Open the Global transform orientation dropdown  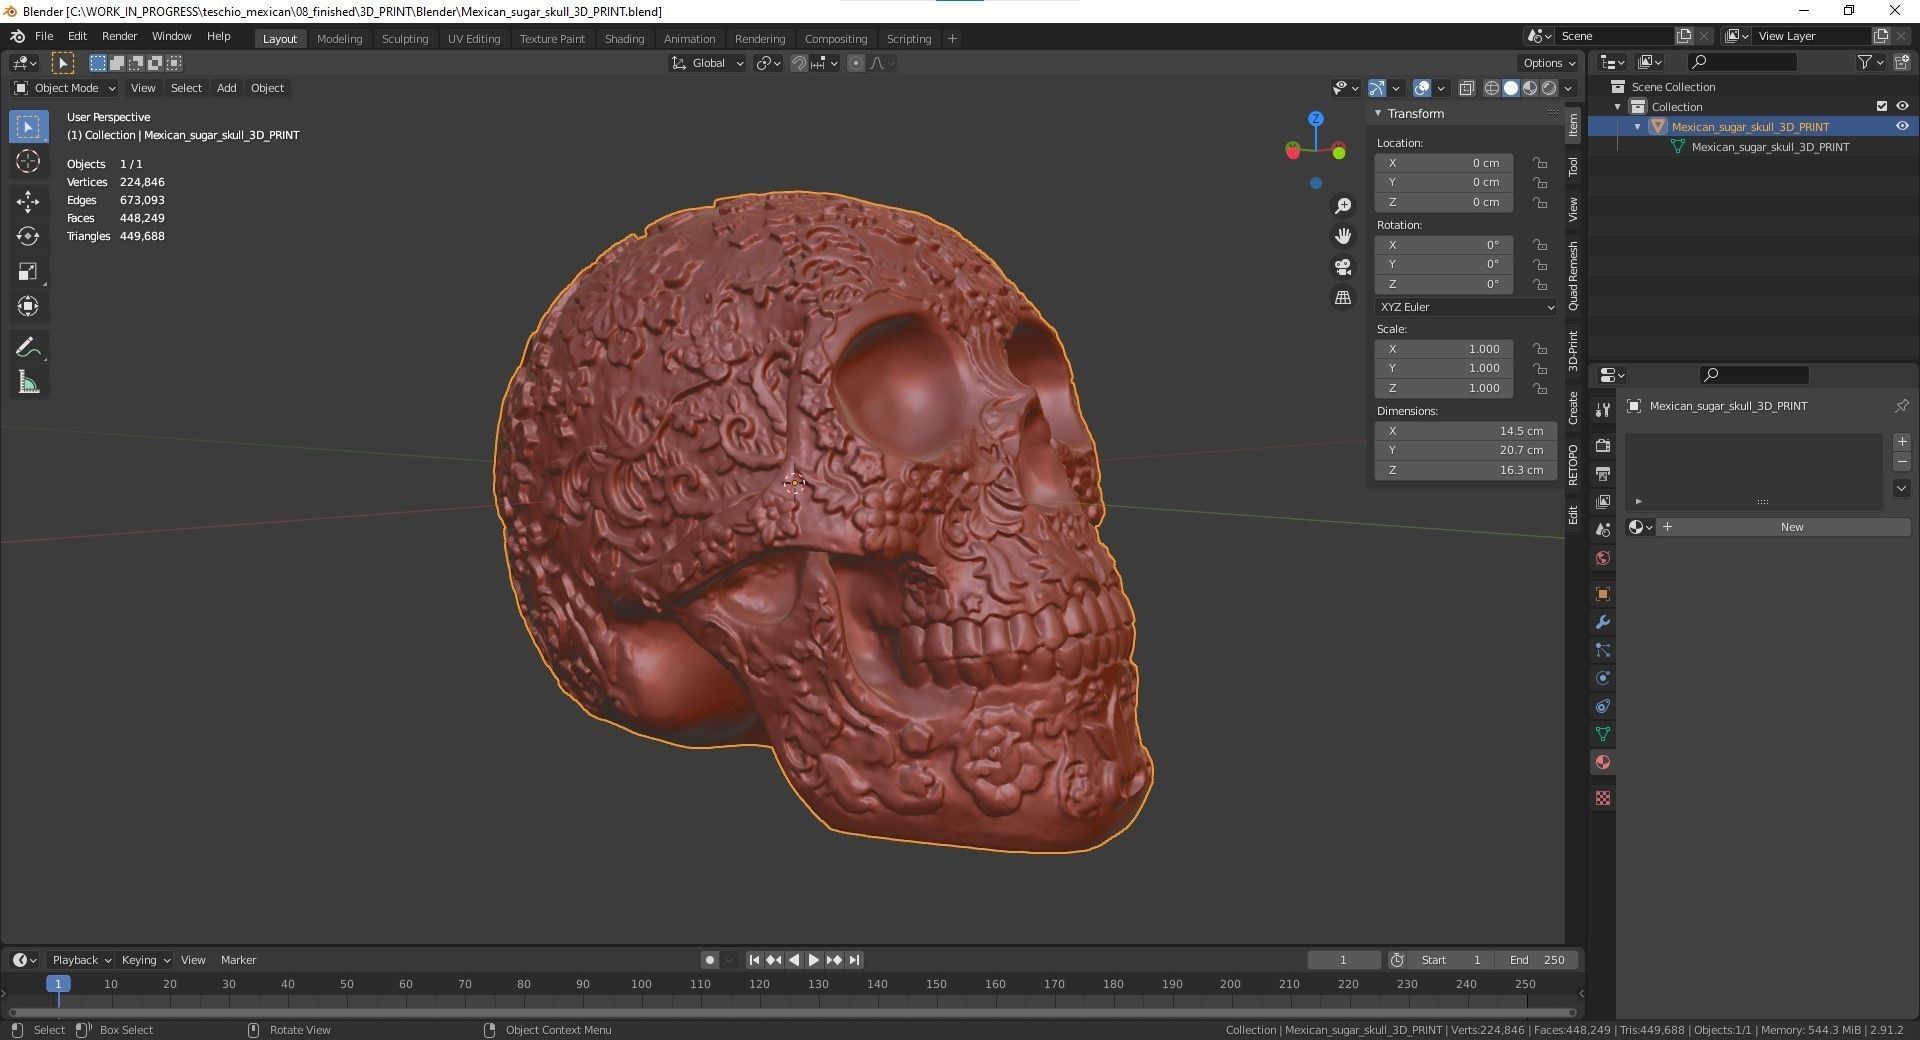pyautogui.click(x=707, y=63)
